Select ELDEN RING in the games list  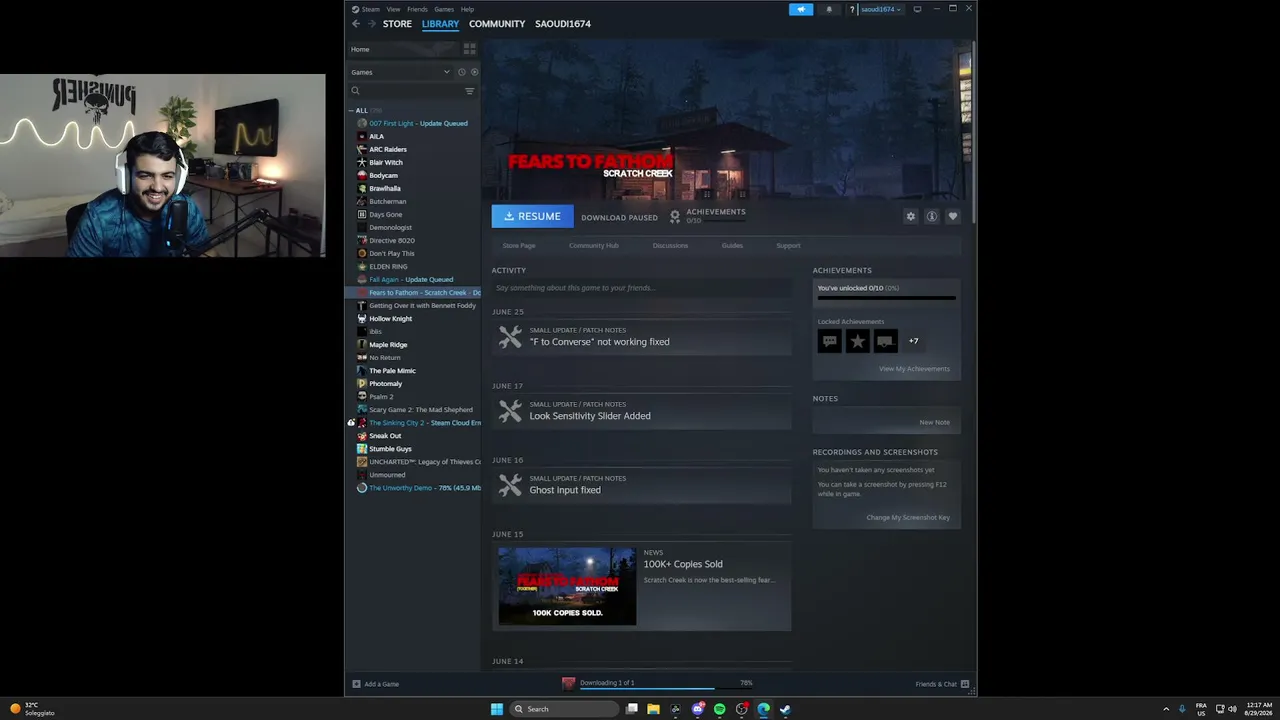point(388,266)
